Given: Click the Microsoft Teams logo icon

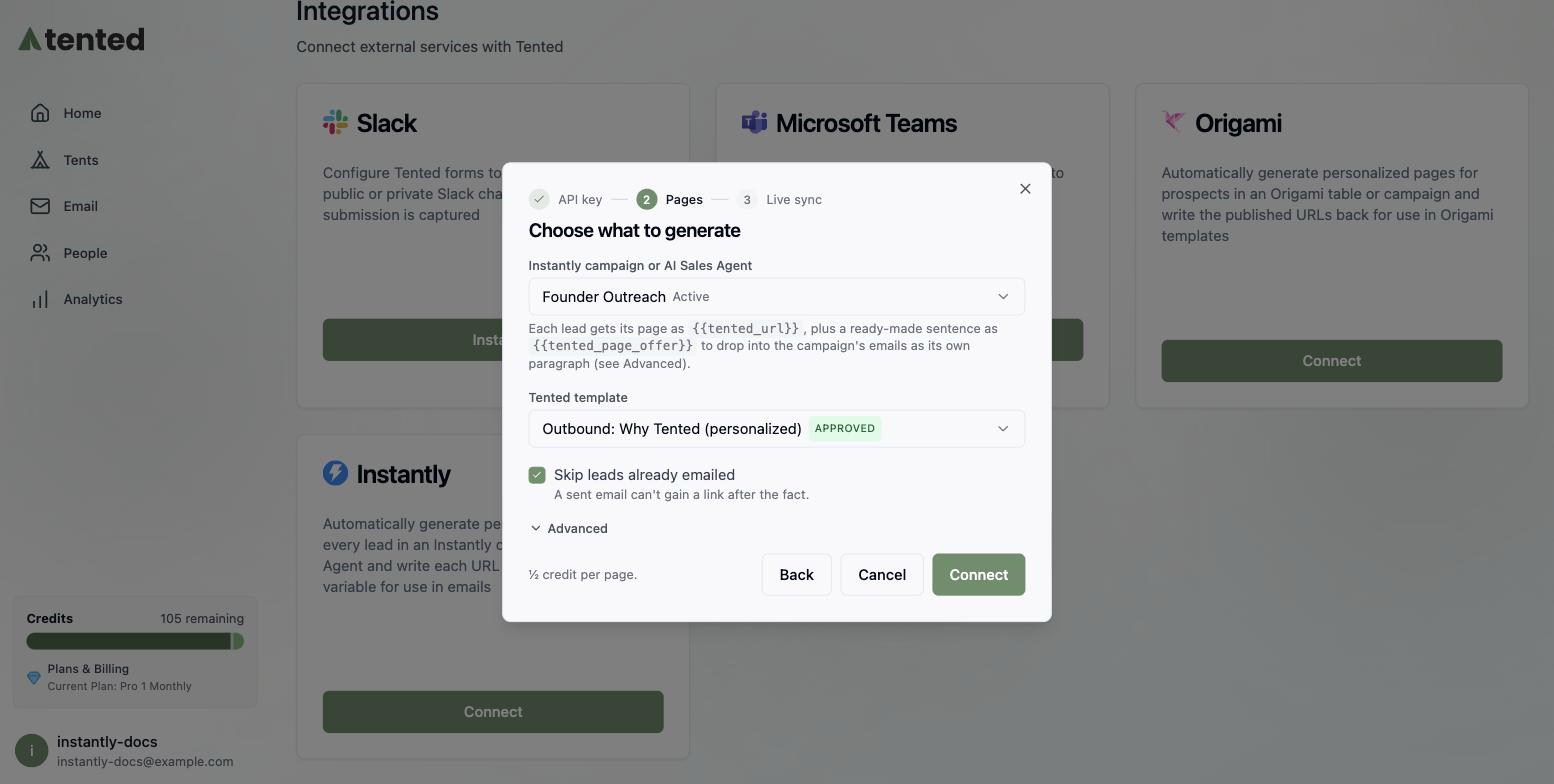Looking at the screenshot, I should (x=754, y=122).
